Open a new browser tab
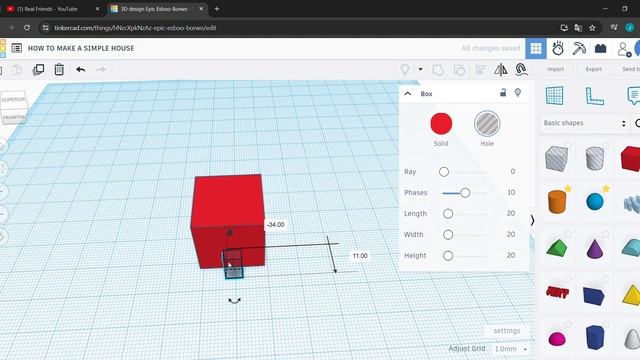 coord(217,9)
